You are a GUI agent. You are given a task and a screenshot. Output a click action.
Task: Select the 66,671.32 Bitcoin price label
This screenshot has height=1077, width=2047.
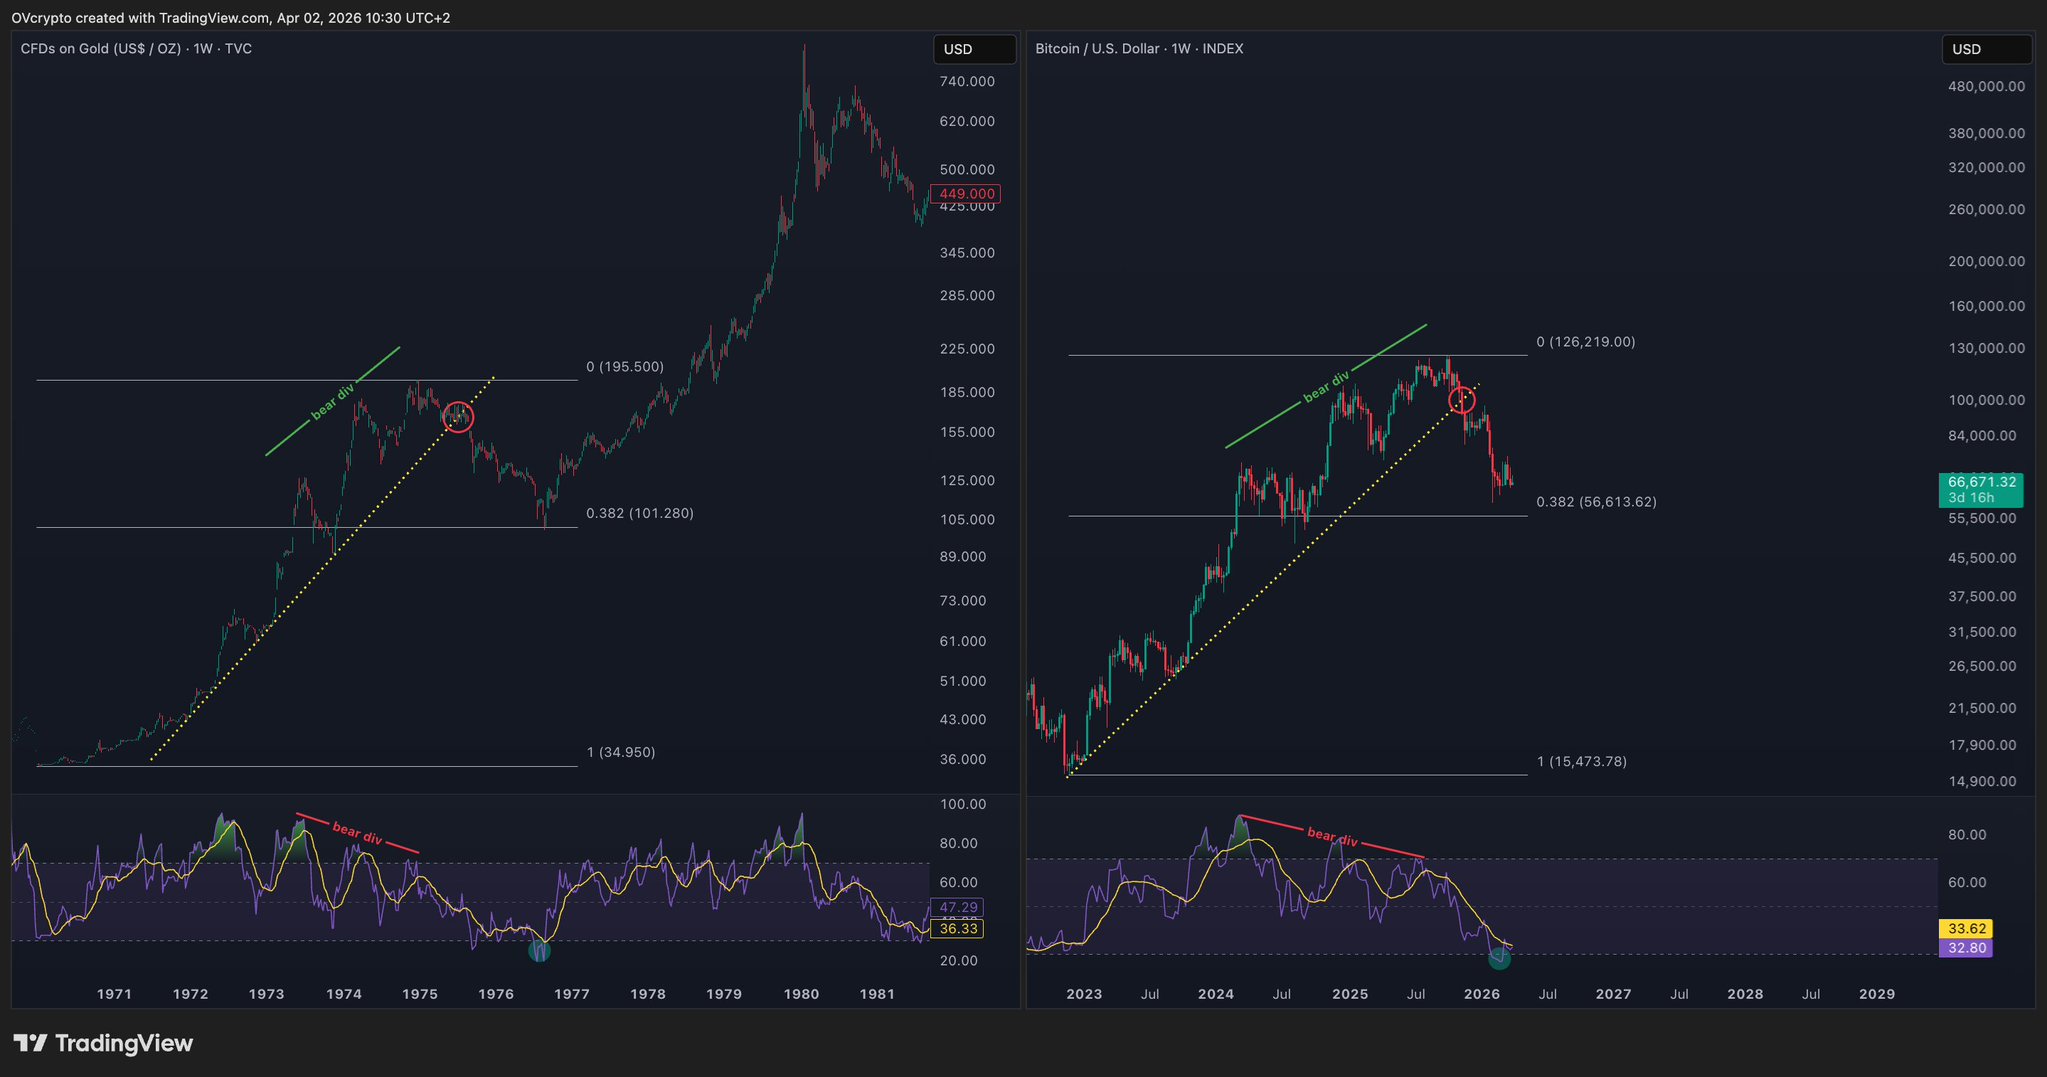(1980, 482)
